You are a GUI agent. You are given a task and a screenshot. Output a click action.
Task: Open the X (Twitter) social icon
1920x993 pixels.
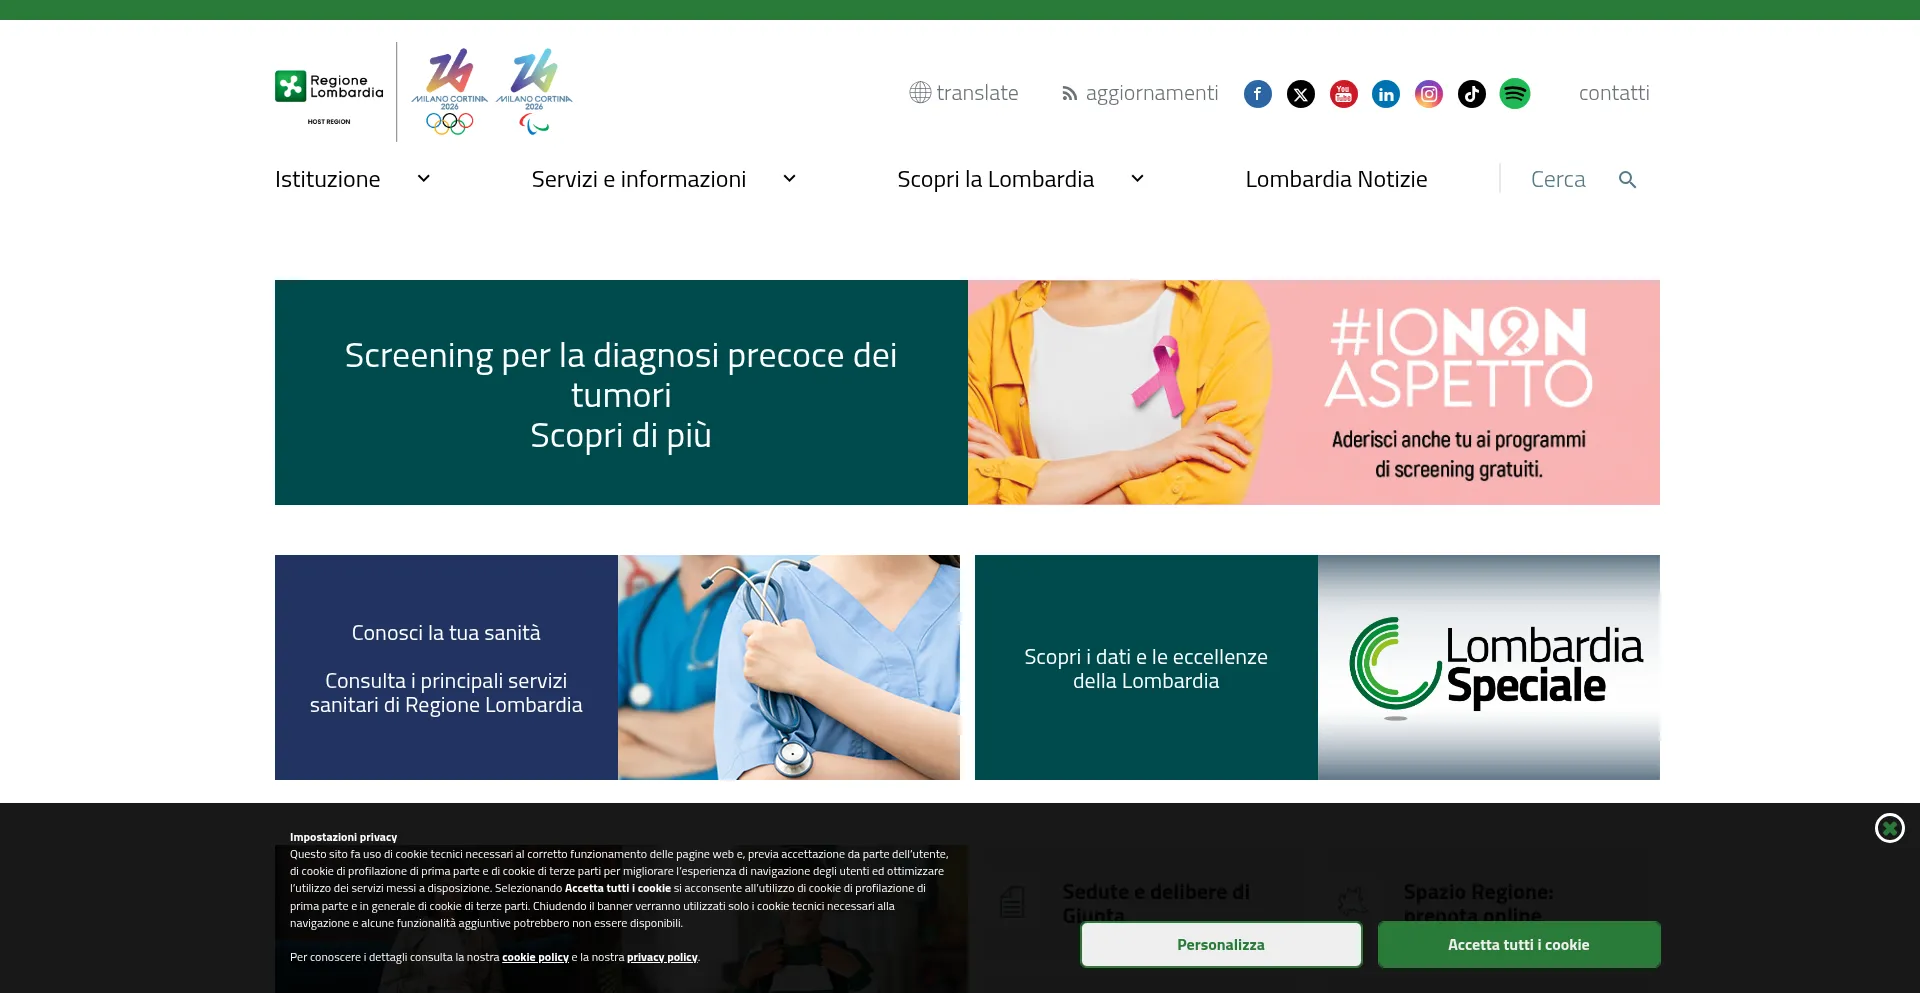pos(1301,94)
